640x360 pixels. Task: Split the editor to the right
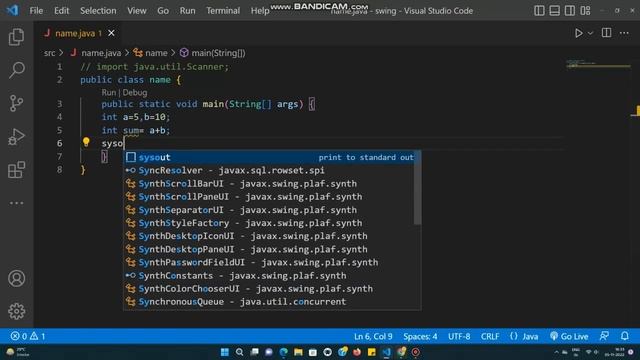click(607, 33)
